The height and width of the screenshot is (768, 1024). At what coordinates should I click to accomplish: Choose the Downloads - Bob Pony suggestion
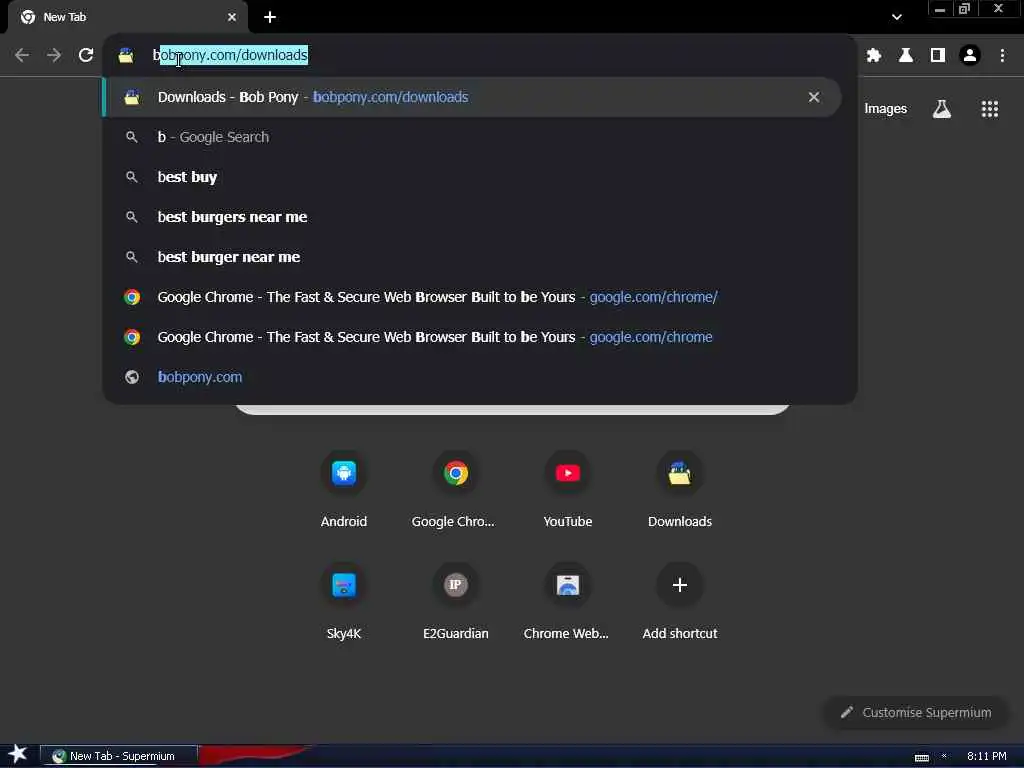pyautogui.click(x=472, y=97)
